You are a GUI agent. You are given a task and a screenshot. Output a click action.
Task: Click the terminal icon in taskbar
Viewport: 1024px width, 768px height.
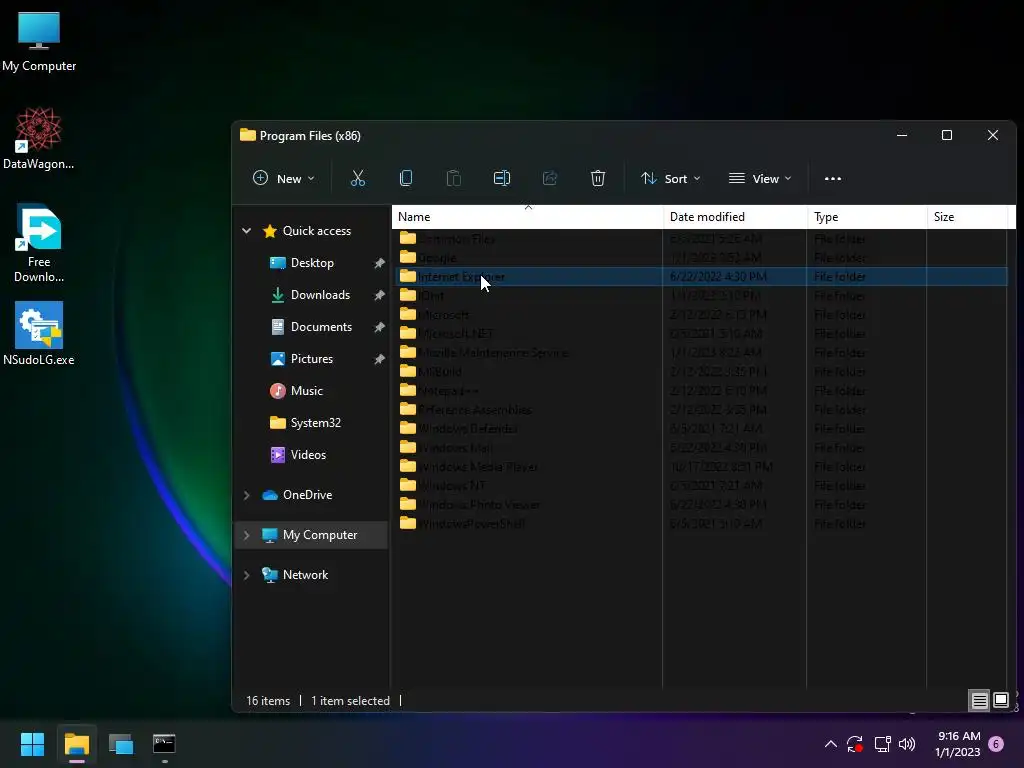pyautogui.click(x=164, y=744)
